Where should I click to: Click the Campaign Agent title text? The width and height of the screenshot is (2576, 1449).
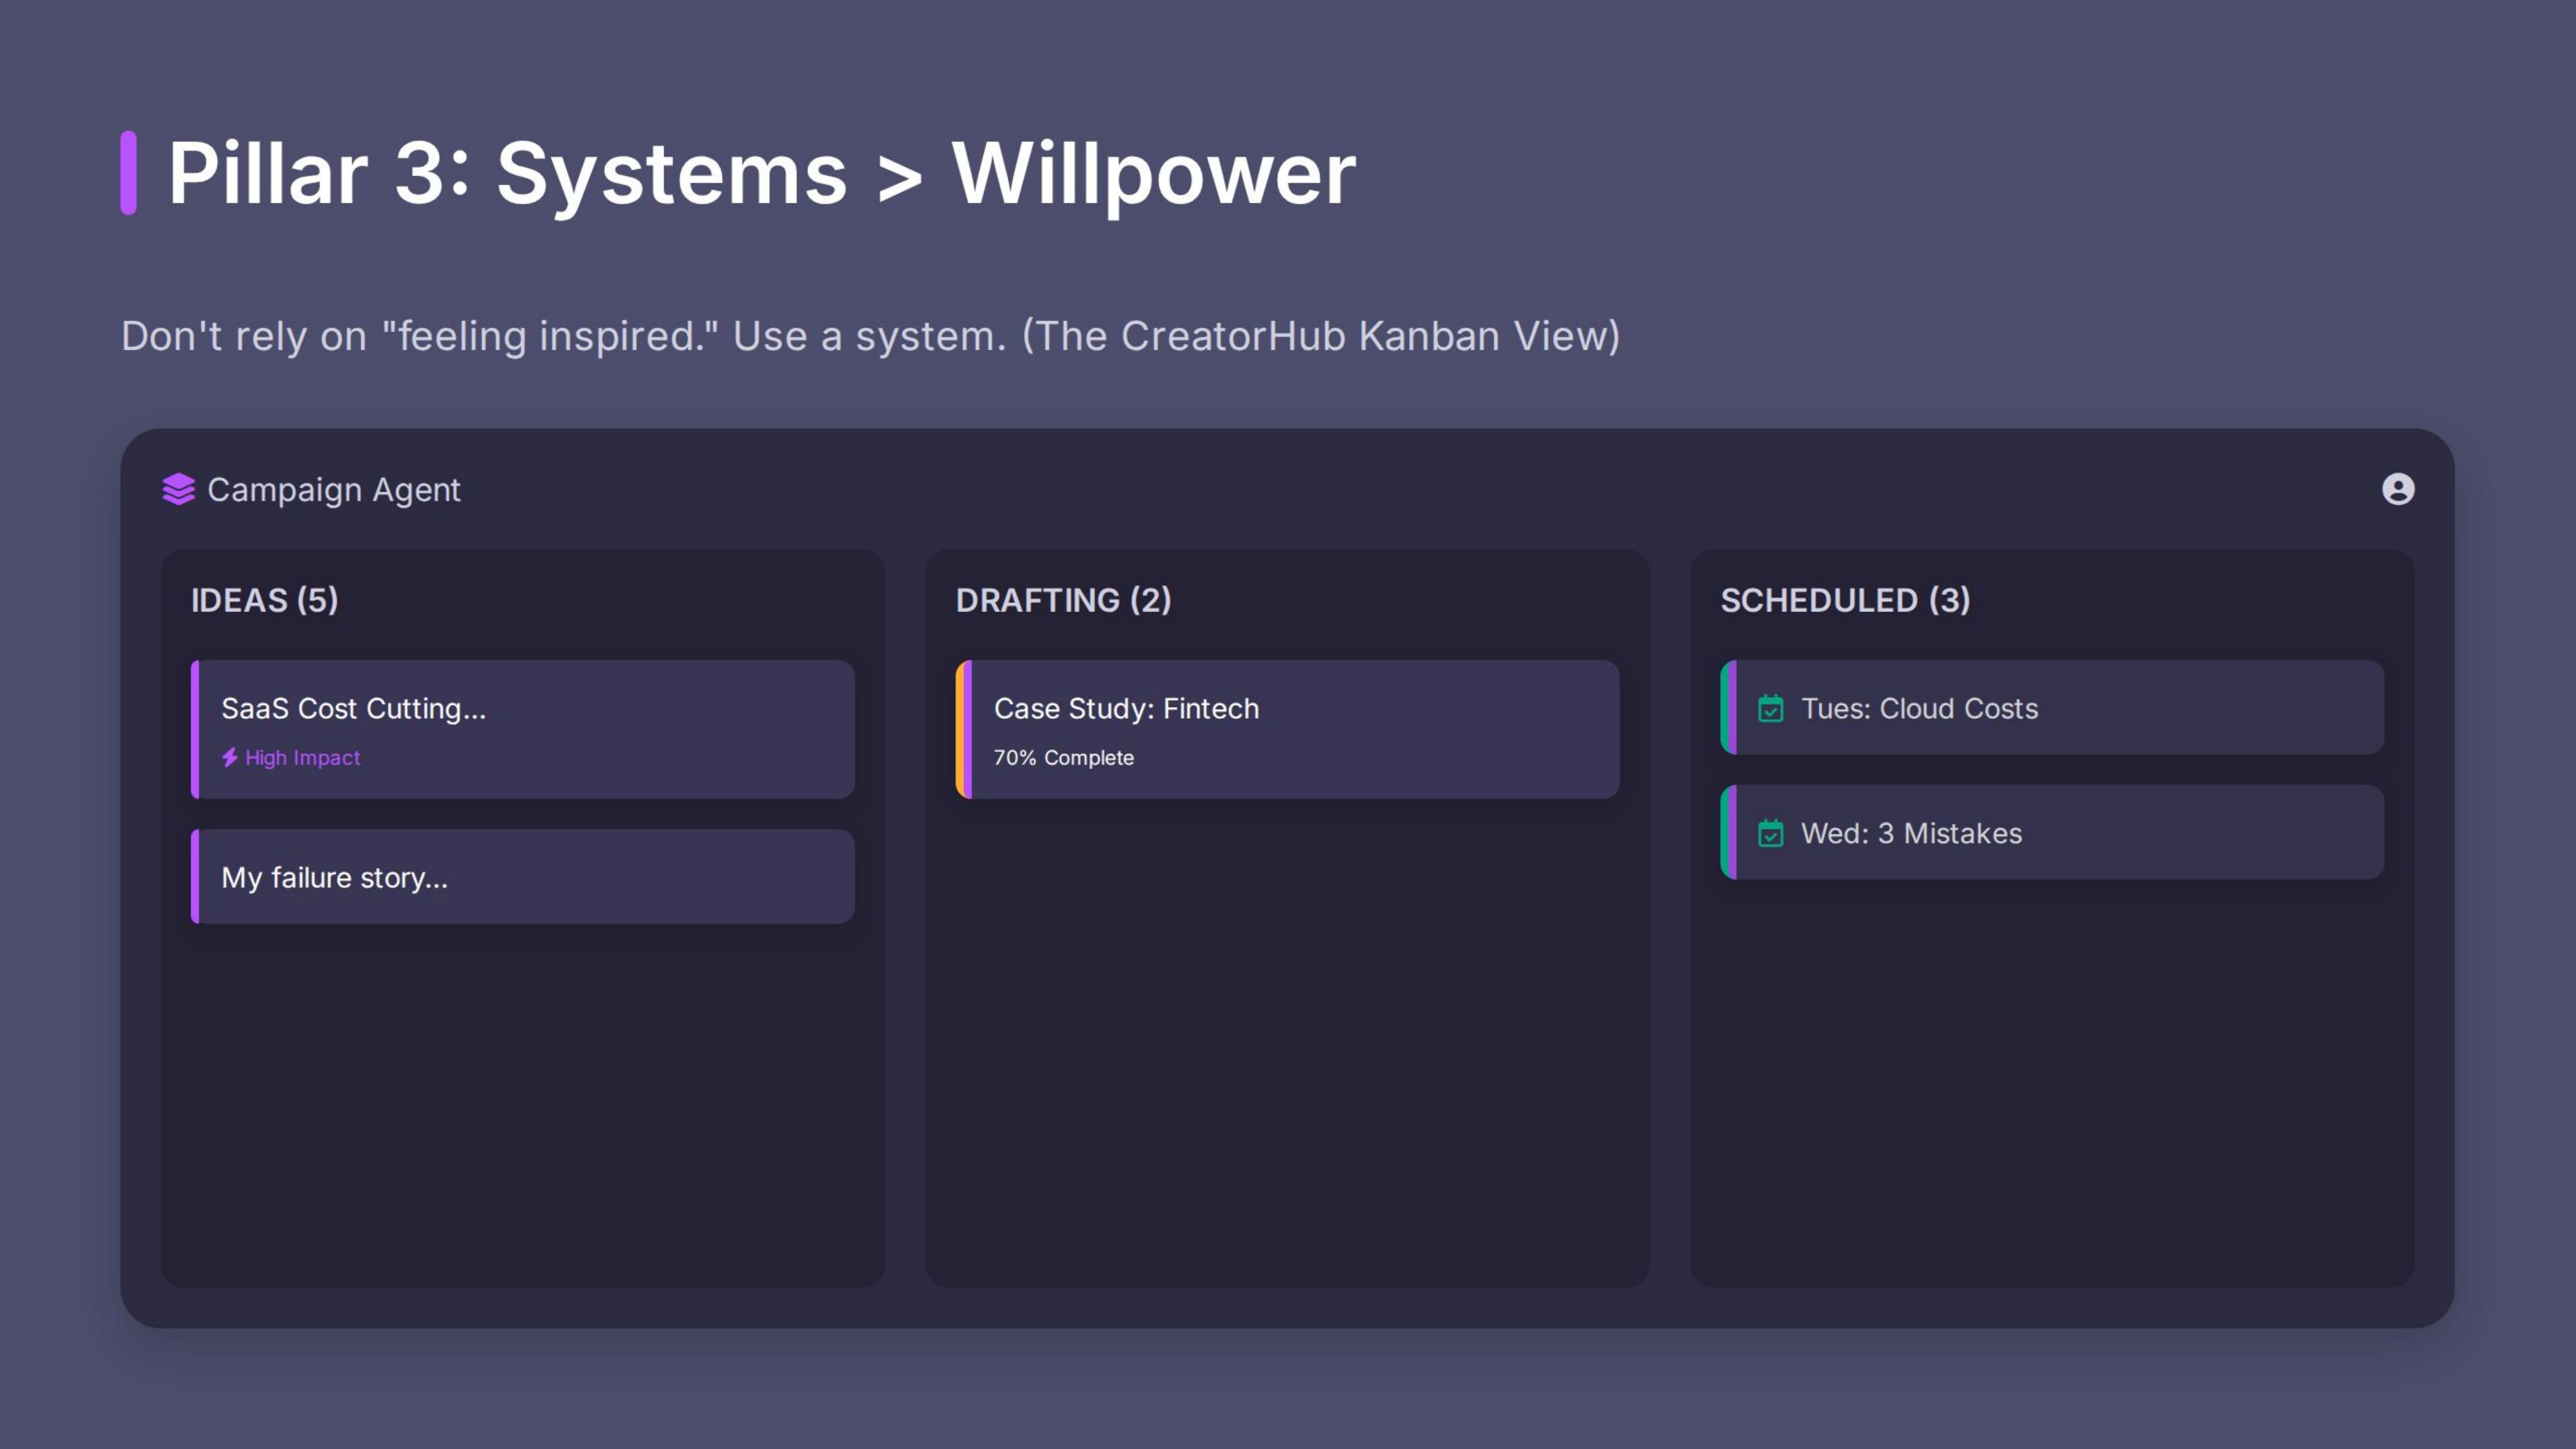pos(333,490)
